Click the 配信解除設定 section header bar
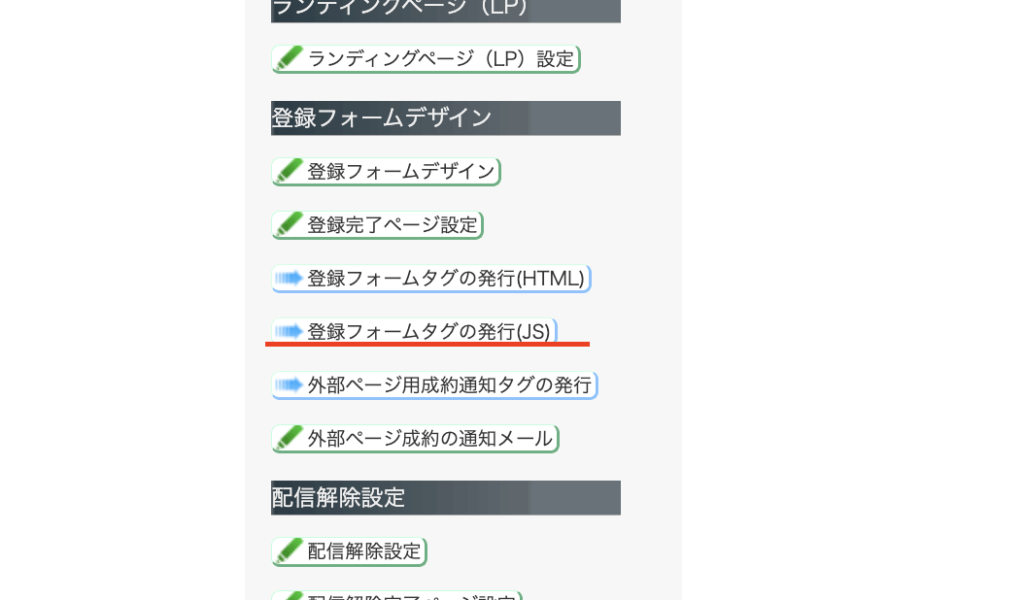 point(446,498)
